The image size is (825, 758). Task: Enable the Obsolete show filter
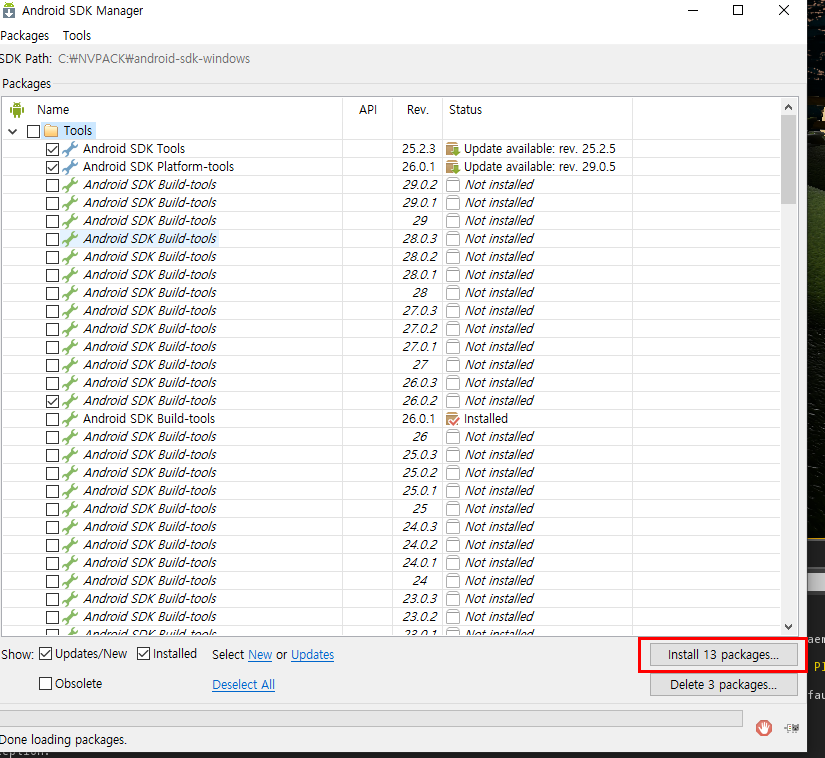(x=46, y=683)
